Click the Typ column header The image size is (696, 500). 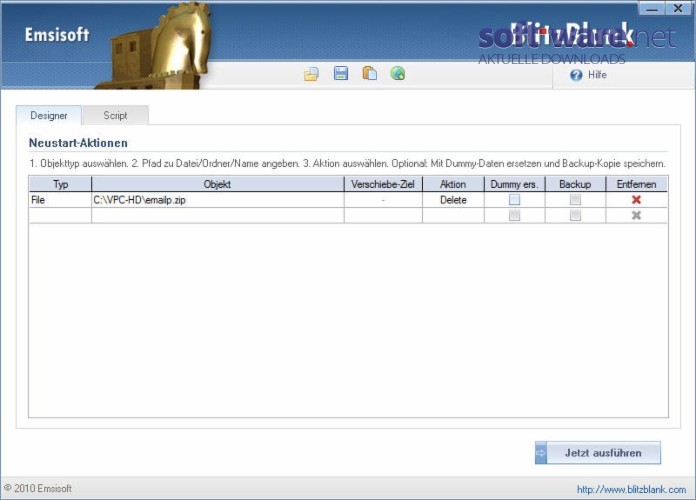(x=60, y=184)
